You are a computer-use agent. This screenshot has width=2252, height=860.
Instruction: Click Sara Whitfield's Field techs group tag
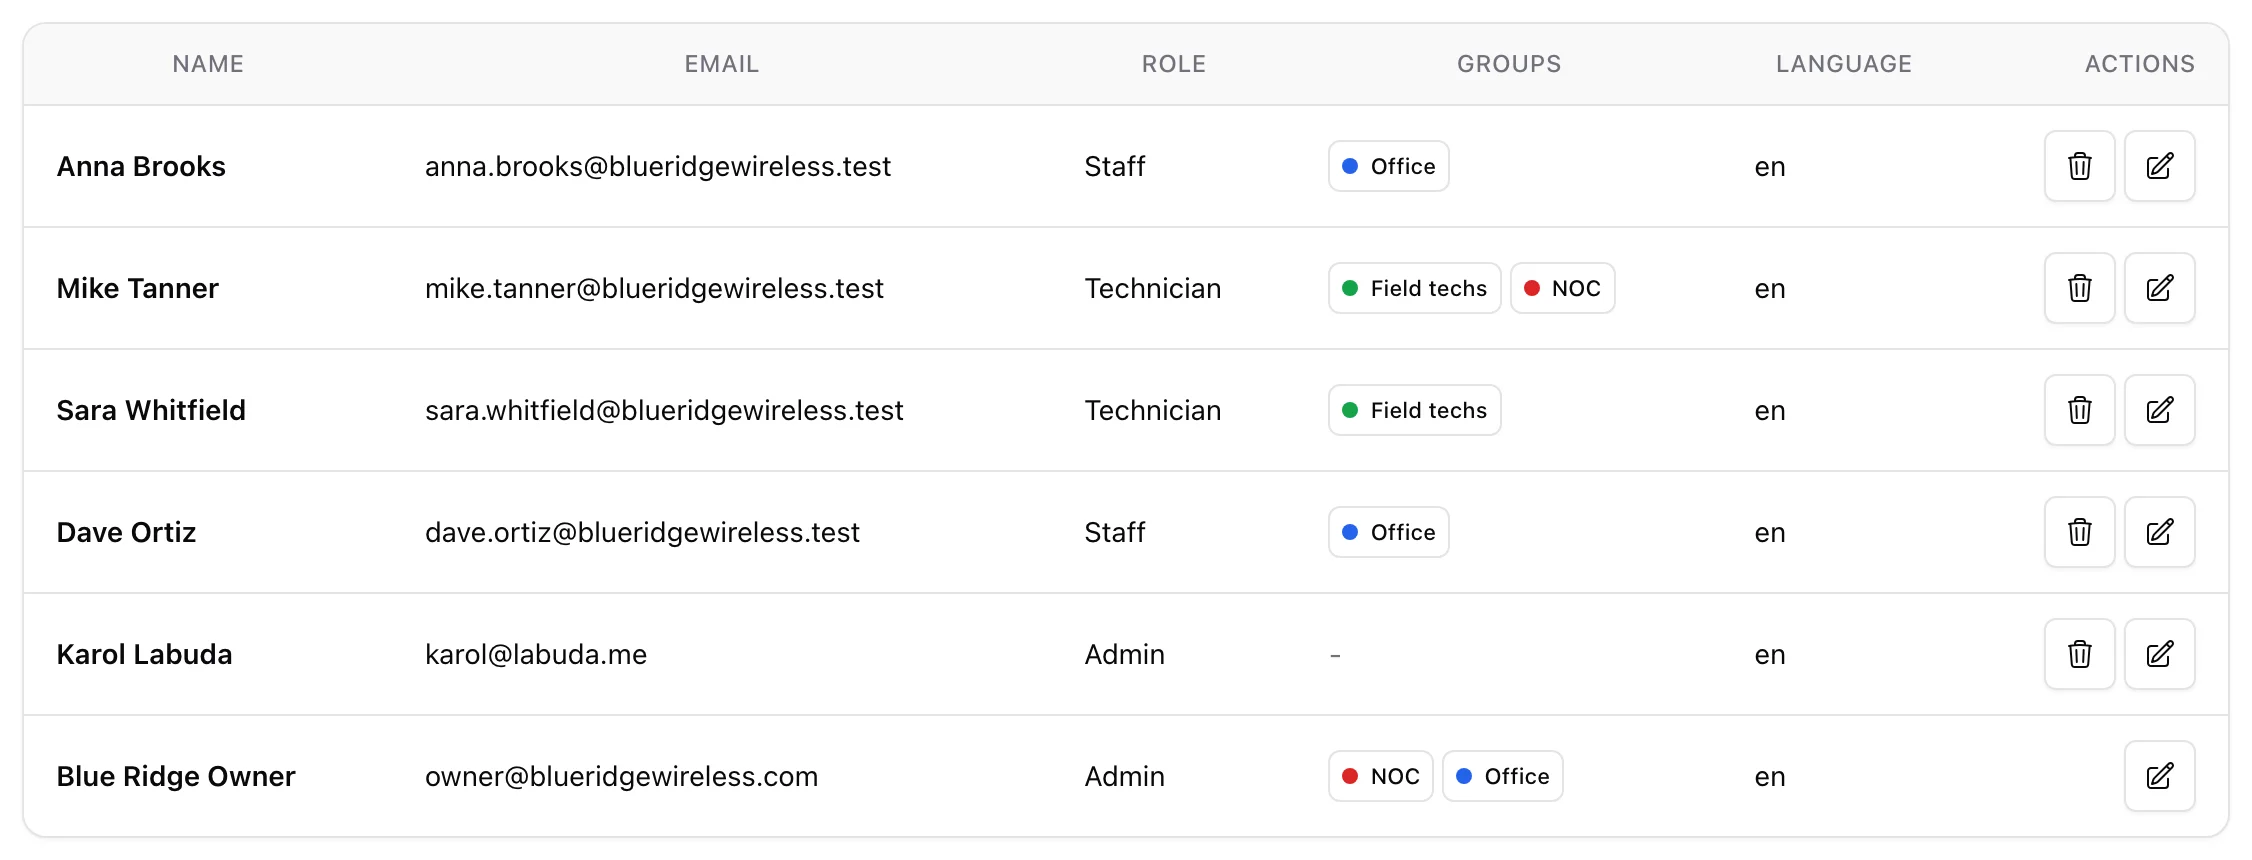1414,410
